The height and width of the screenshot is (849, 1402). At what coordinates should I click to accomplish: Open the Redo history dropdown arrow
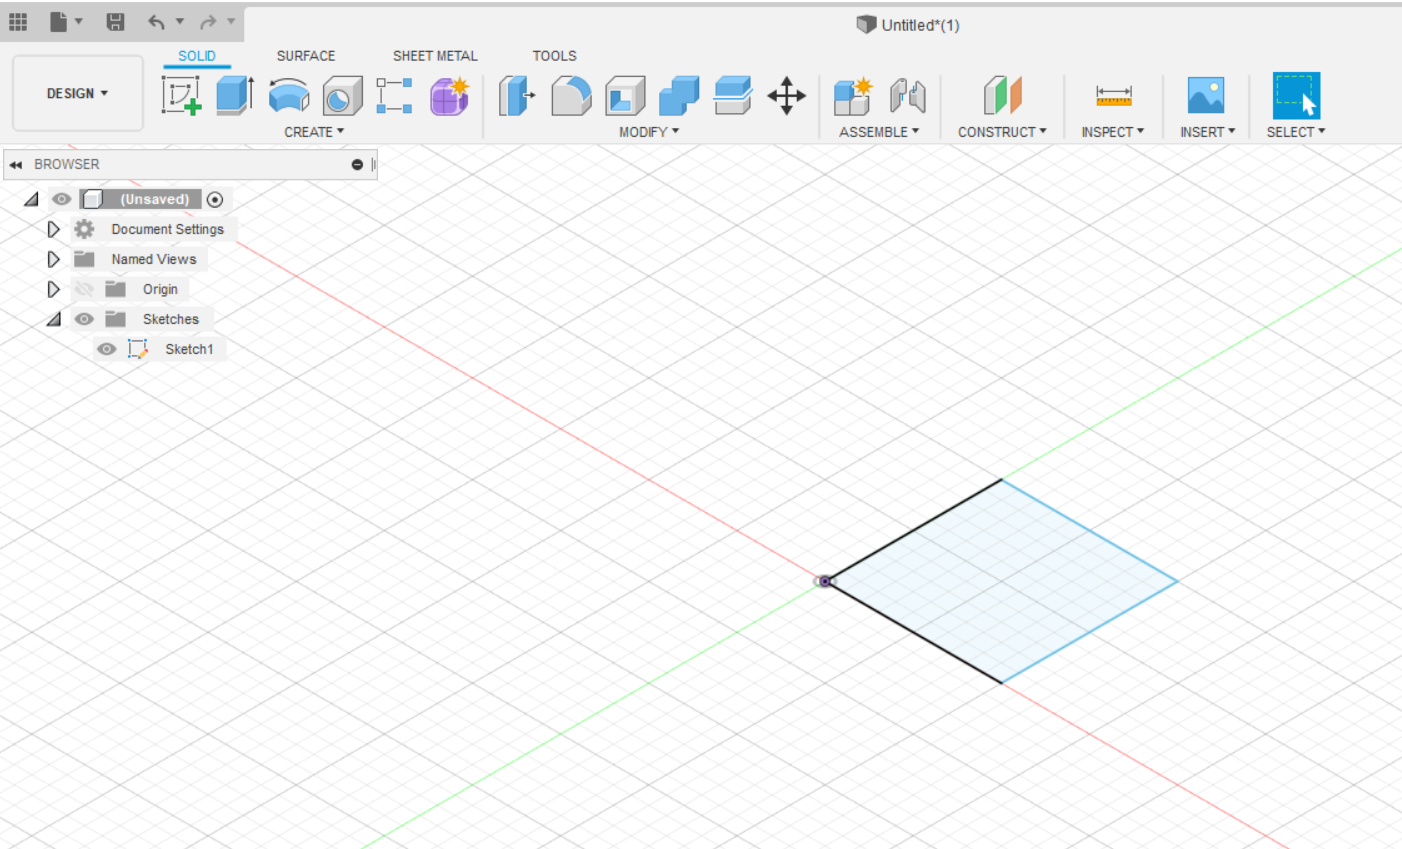pyautogui.click(x=231, y=21)
